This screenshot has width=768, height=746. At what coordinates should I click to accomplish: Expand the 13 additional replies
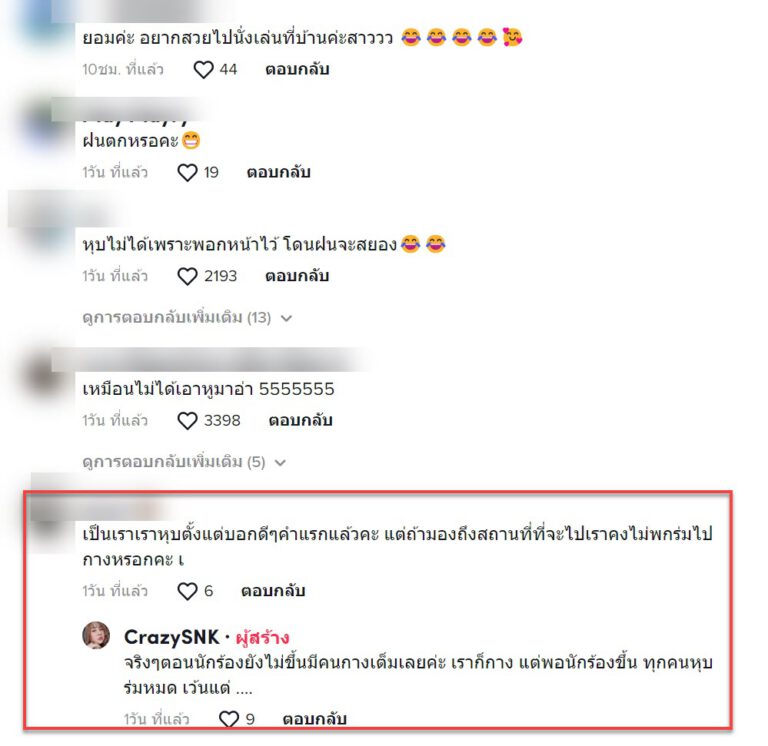[x=187, y=318]
